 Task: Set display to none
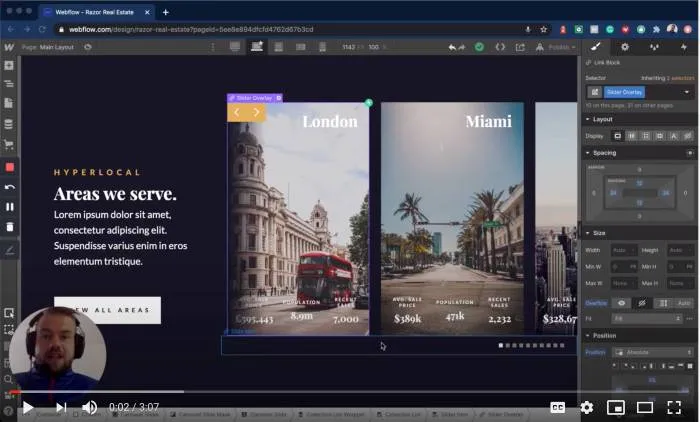tap(688, 136)
